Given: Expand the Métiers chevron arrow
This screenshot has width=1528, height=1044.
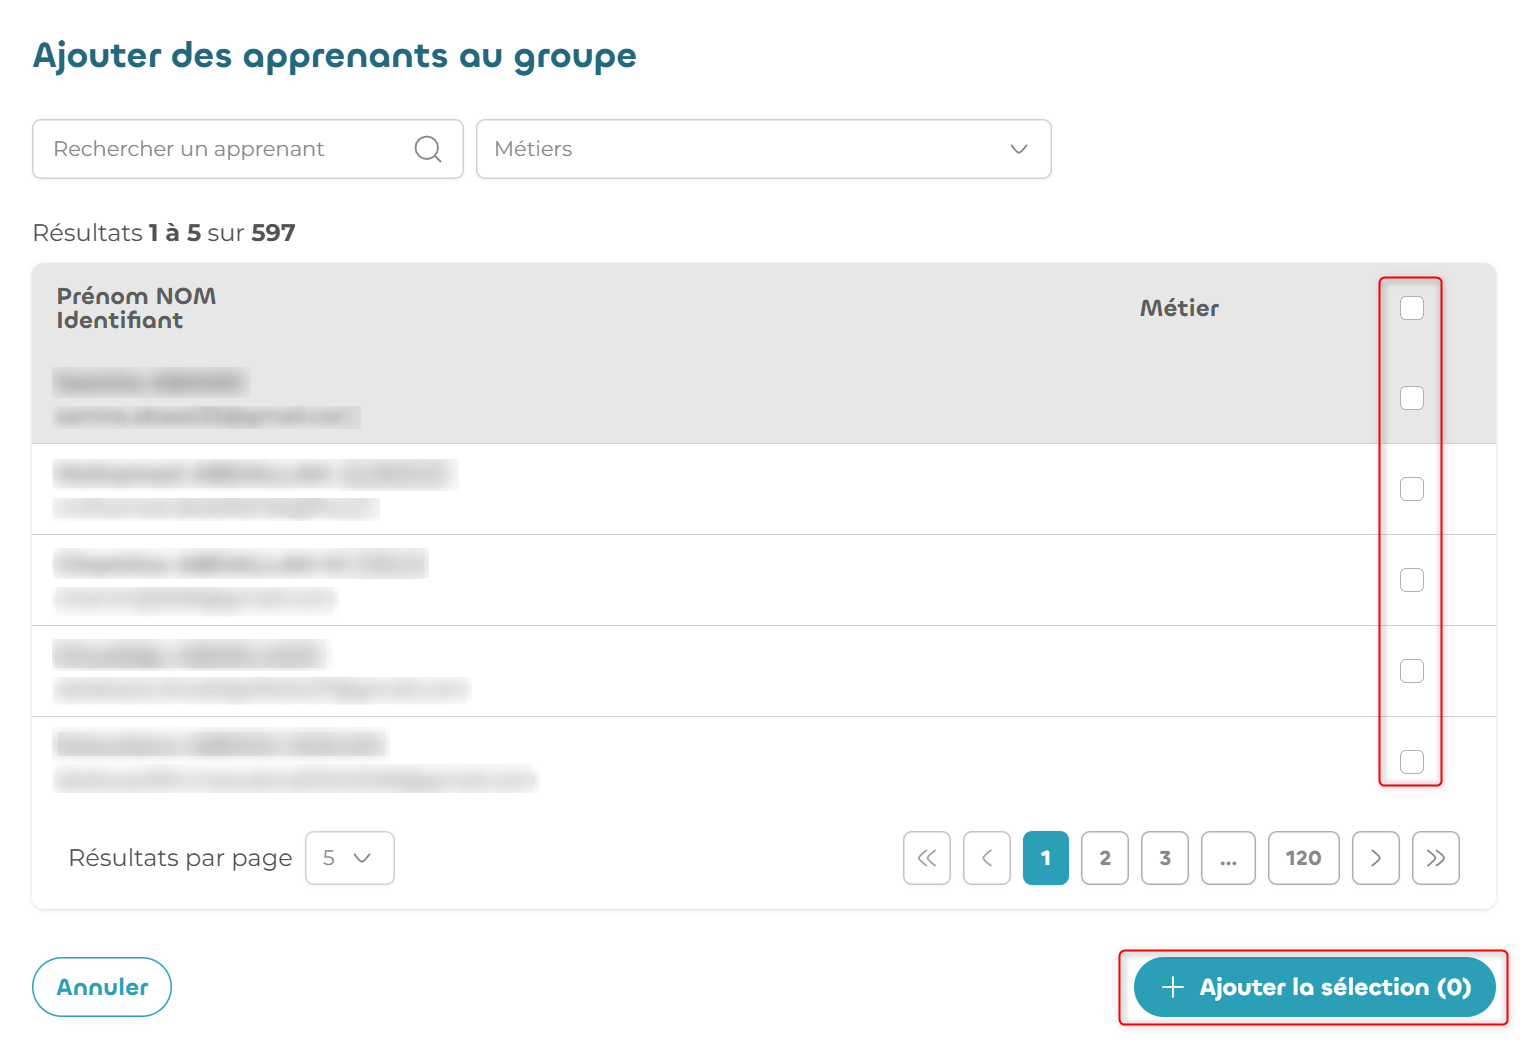Looking at the screenshot, I should (1019, 149).
